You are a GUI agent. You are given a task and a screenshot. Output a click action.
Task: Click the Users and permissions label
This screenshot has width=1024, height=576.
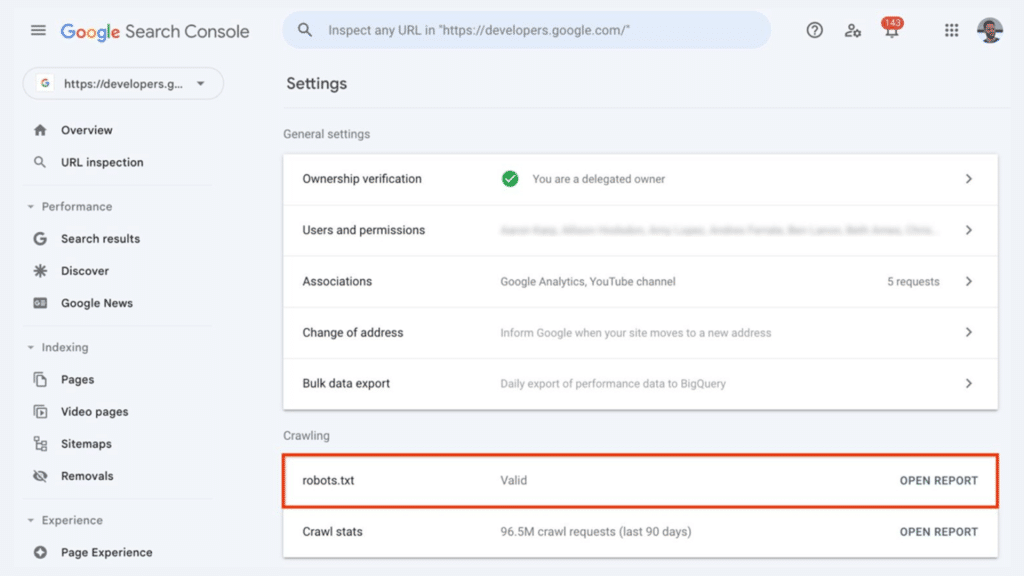pyautogui.click(x=363, y=230)
